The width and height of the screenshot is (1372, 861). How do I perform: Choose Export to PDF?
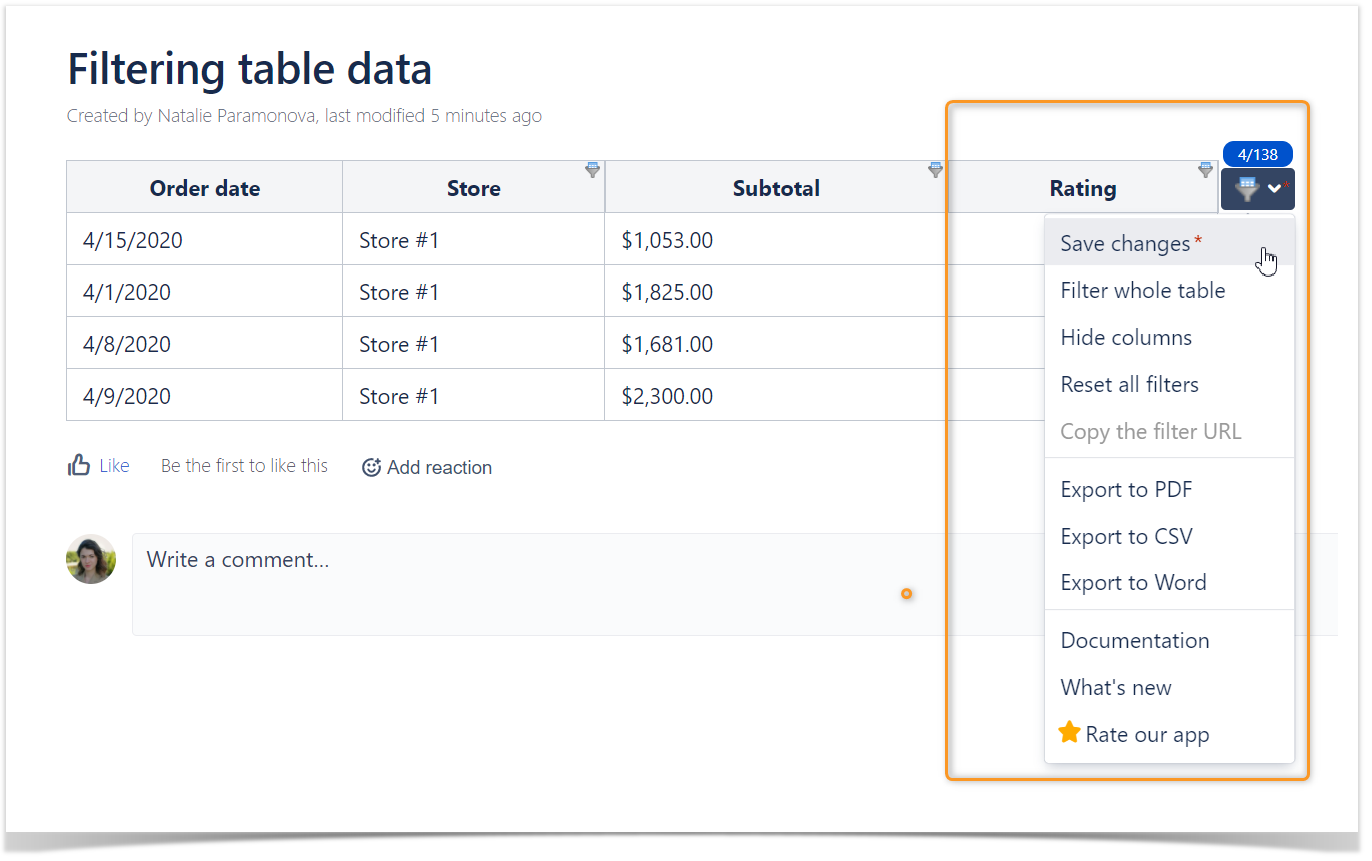[1126, 490]
